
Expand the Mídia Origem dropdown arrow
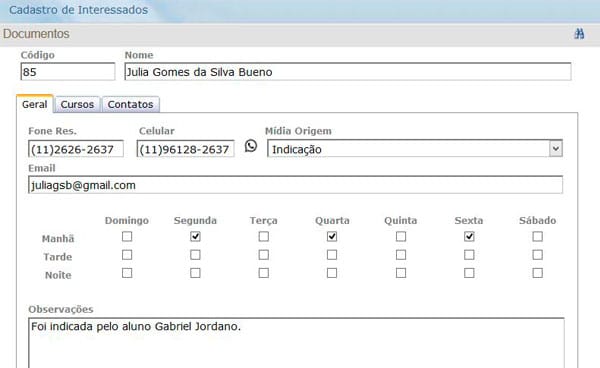556,148
